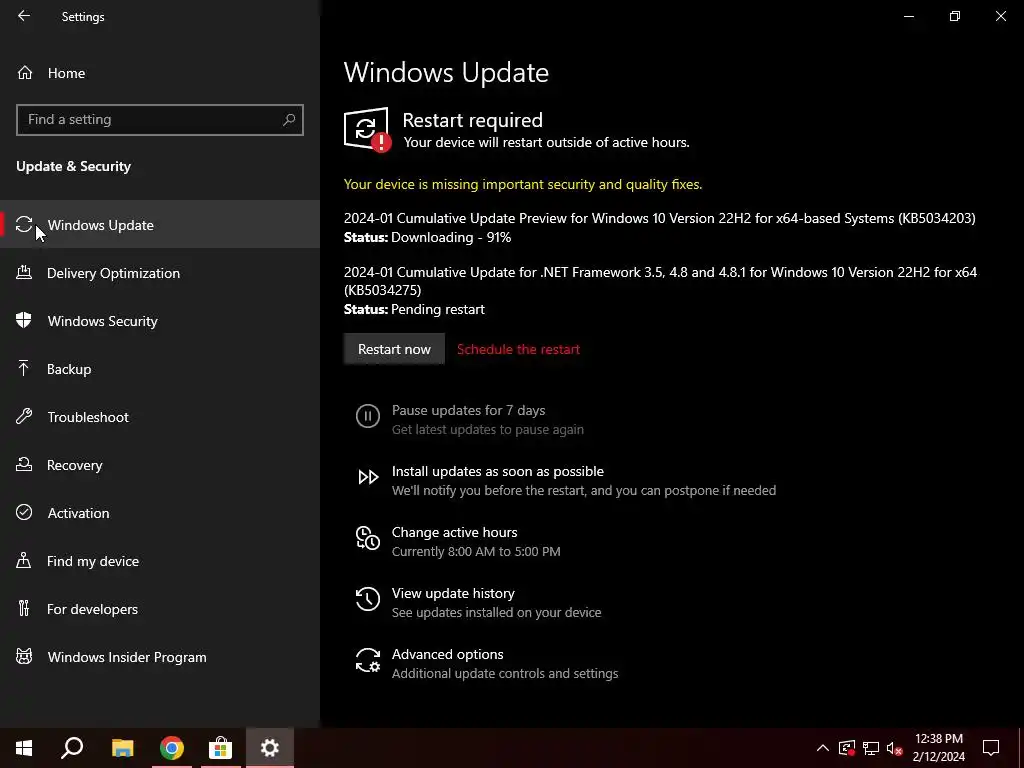Open the Backup settings page
The height and width of the screenshot is (768, 1024).
click(160, 368)
